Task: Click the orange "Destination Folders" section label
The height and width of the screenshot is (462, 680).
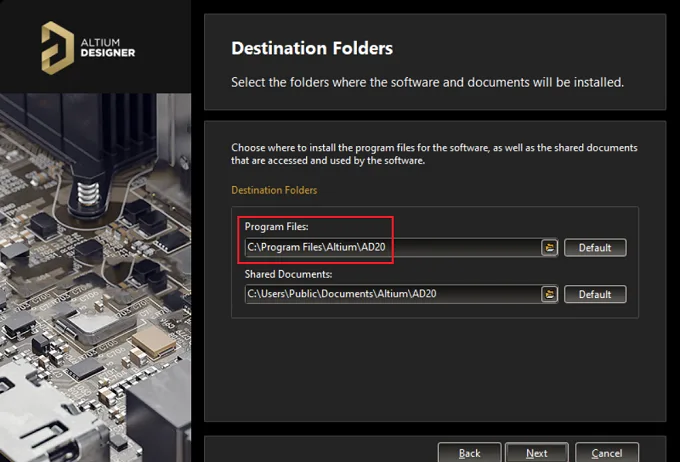Action: tap(274, 190)
